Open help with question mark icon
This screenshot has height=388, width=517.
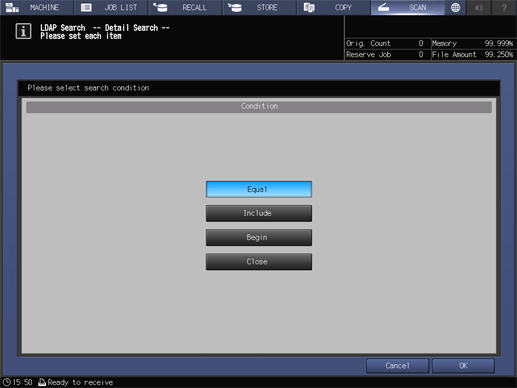point(504,7)
